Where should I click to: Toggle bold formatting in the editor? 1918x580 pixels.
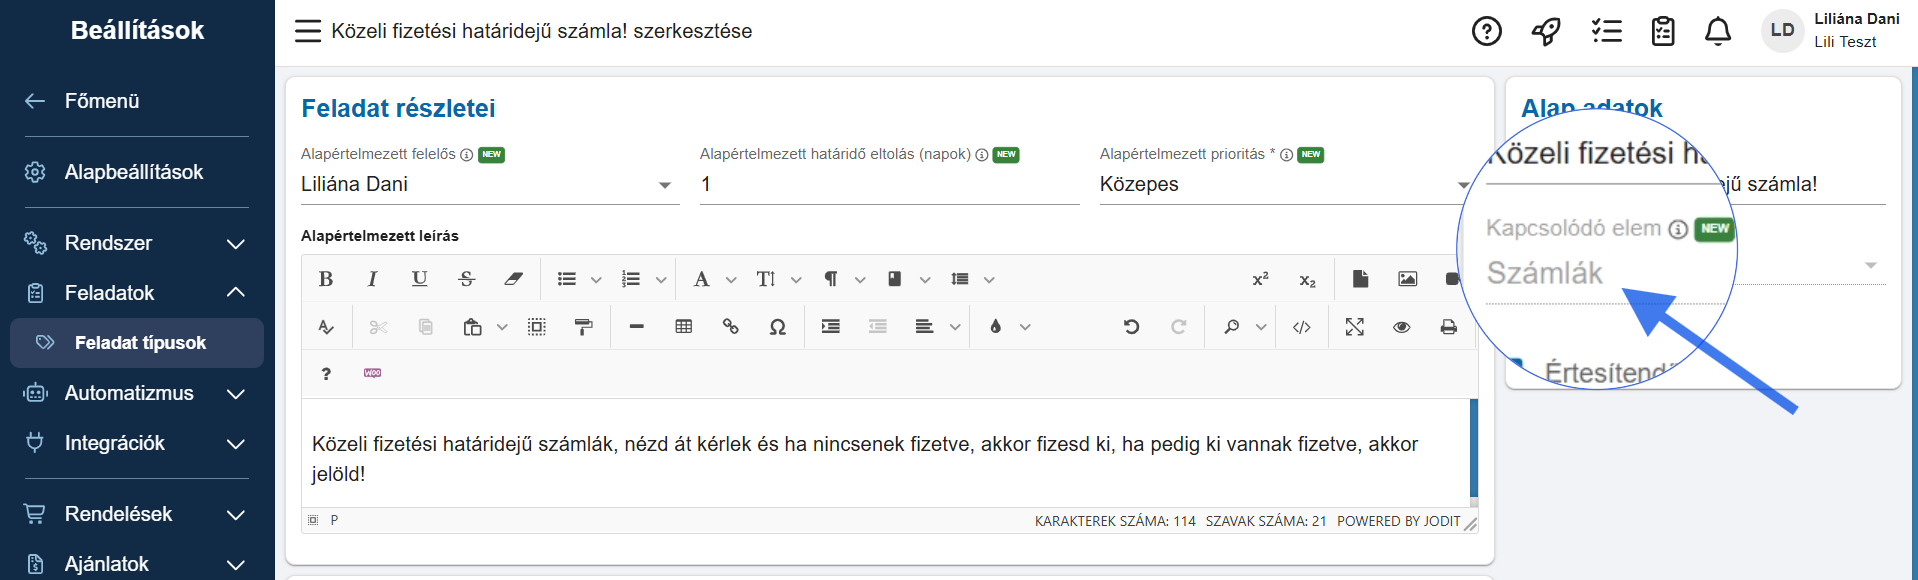[326, 279]
